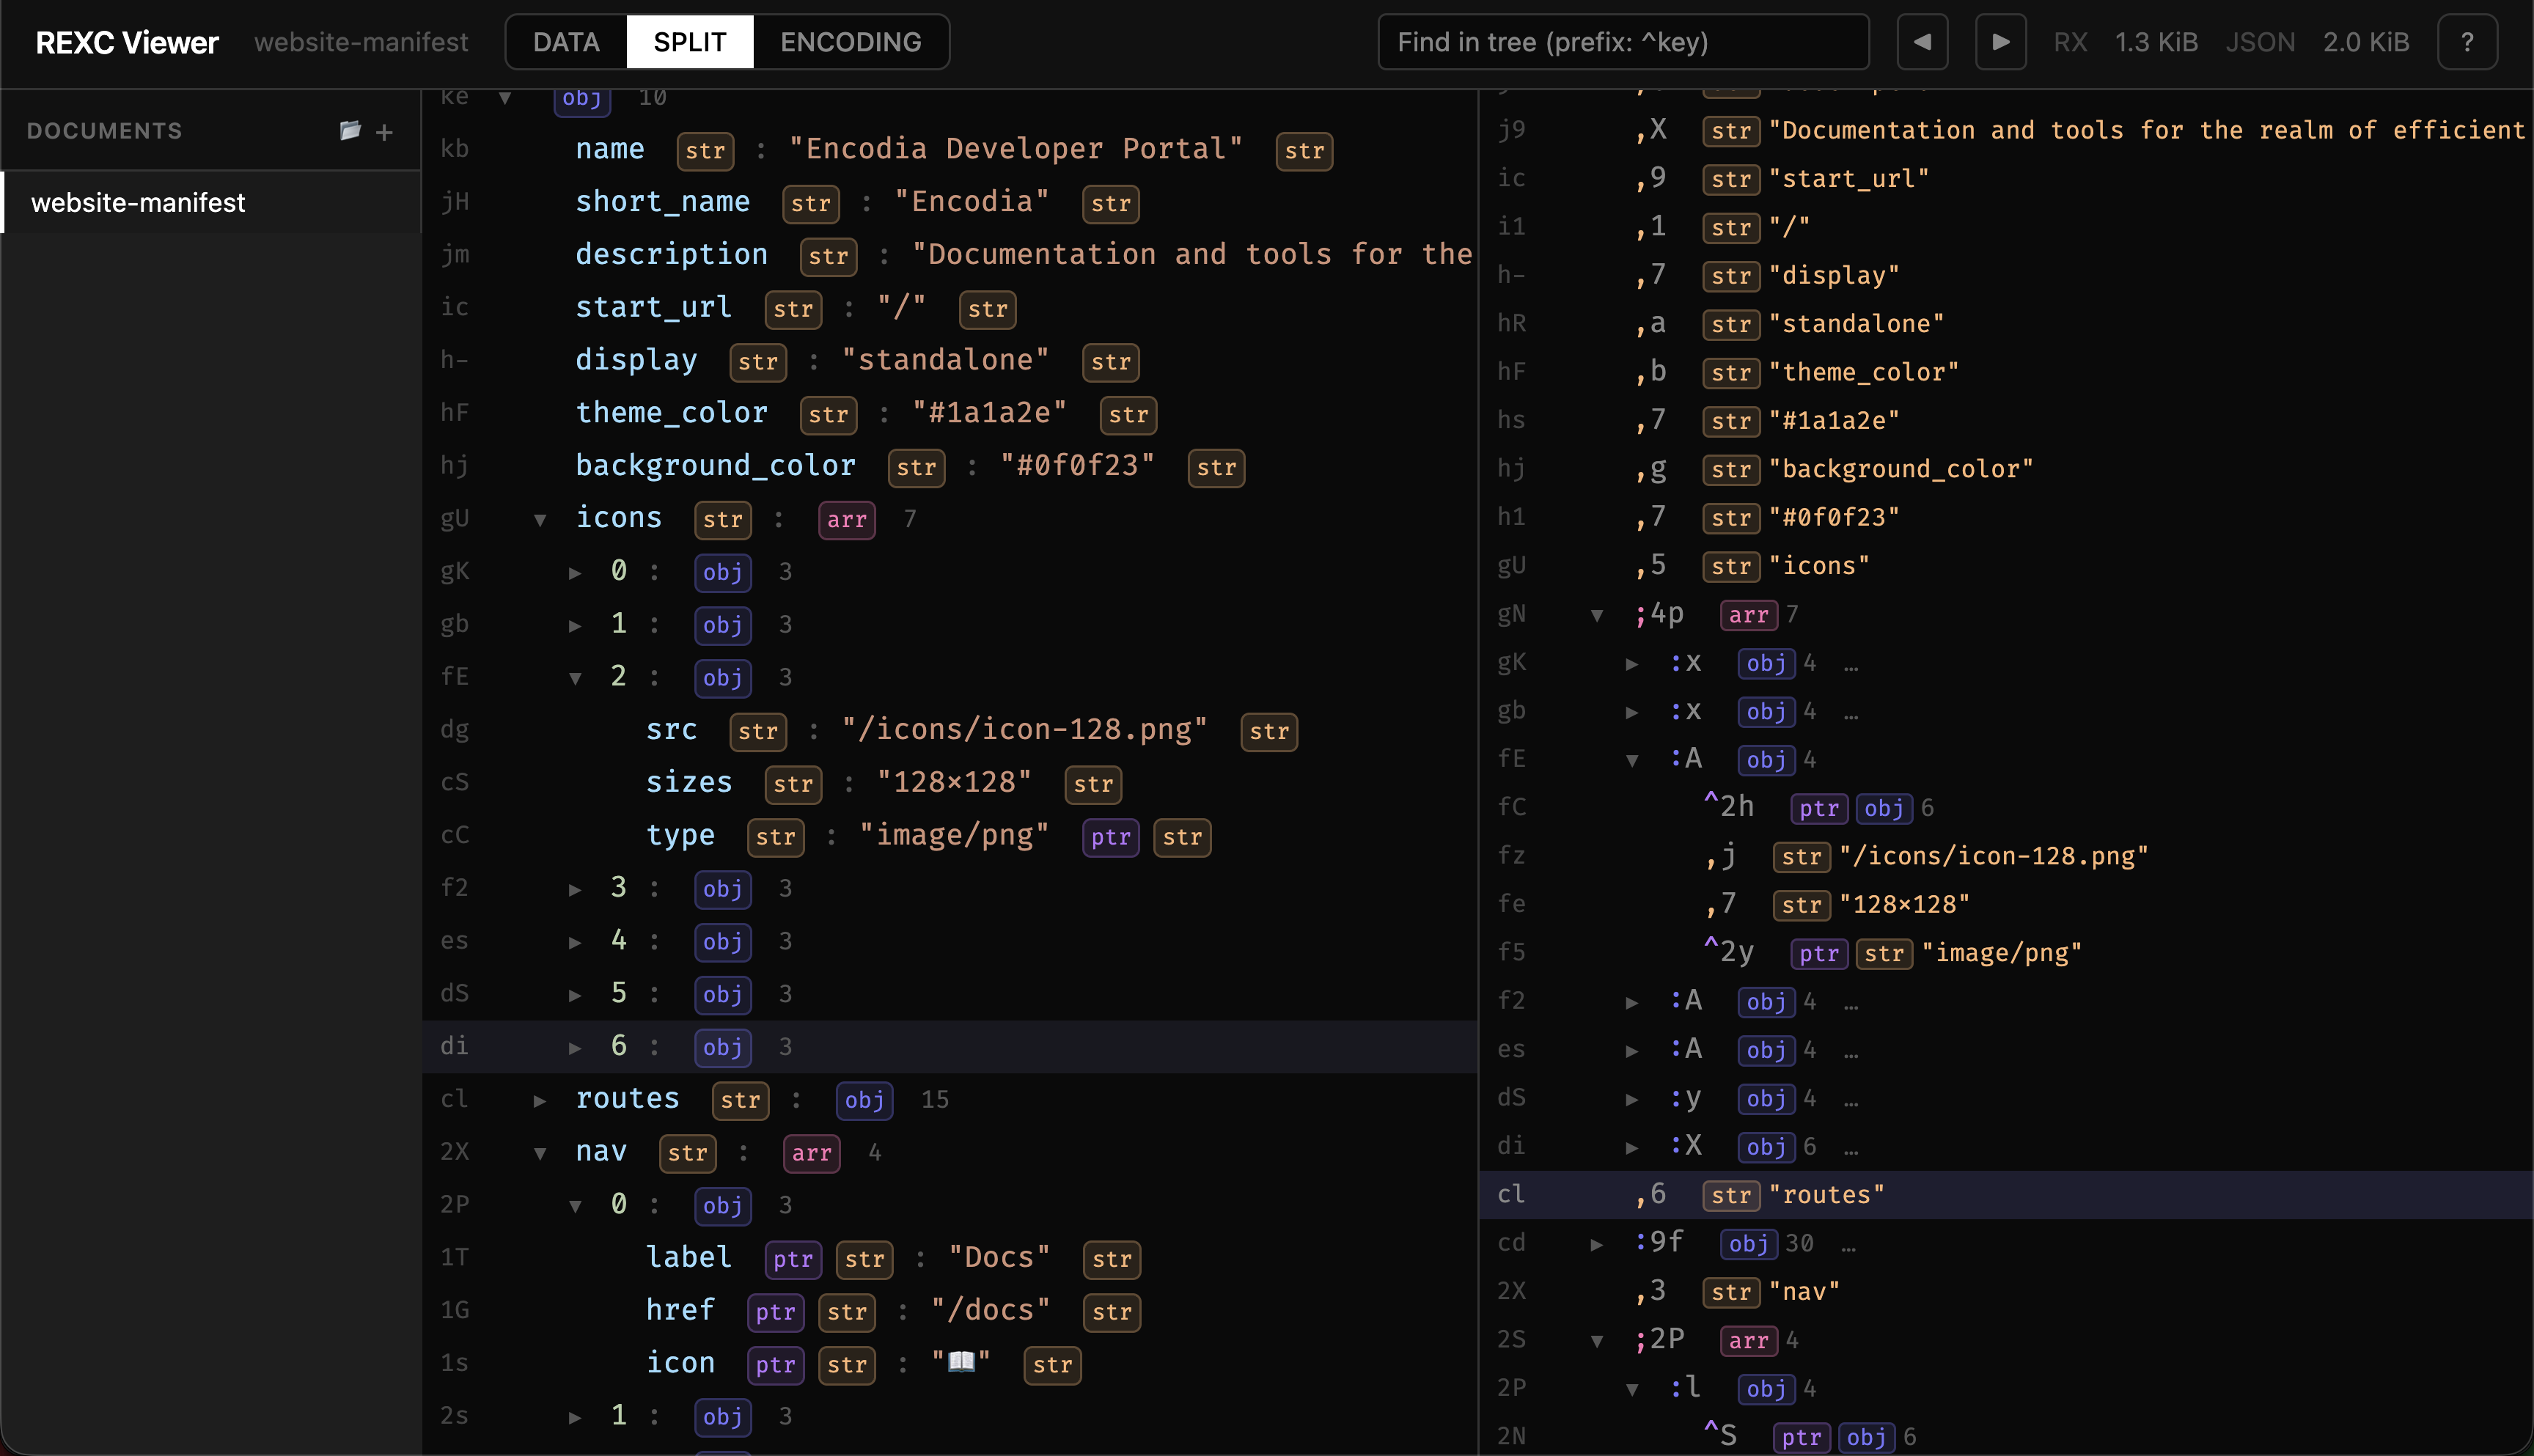Expand nav item 1 object

tap(575, 1417)
